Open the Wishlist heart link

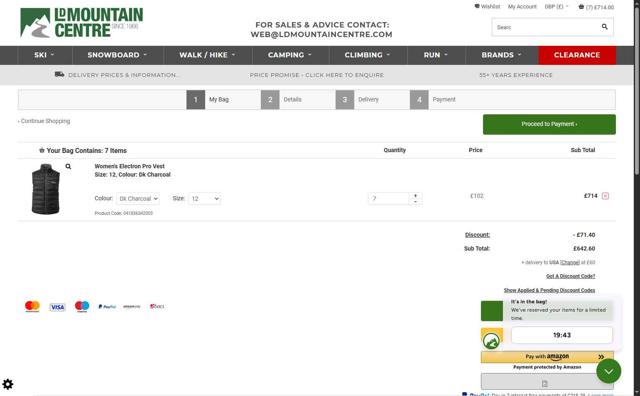(487, 7)
